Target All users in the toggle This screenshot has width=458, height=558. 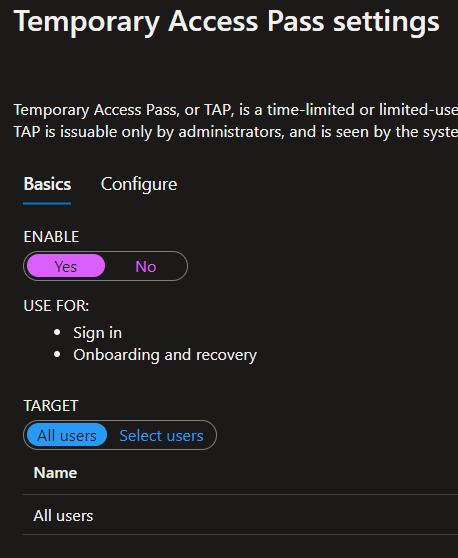coord(67,435)
